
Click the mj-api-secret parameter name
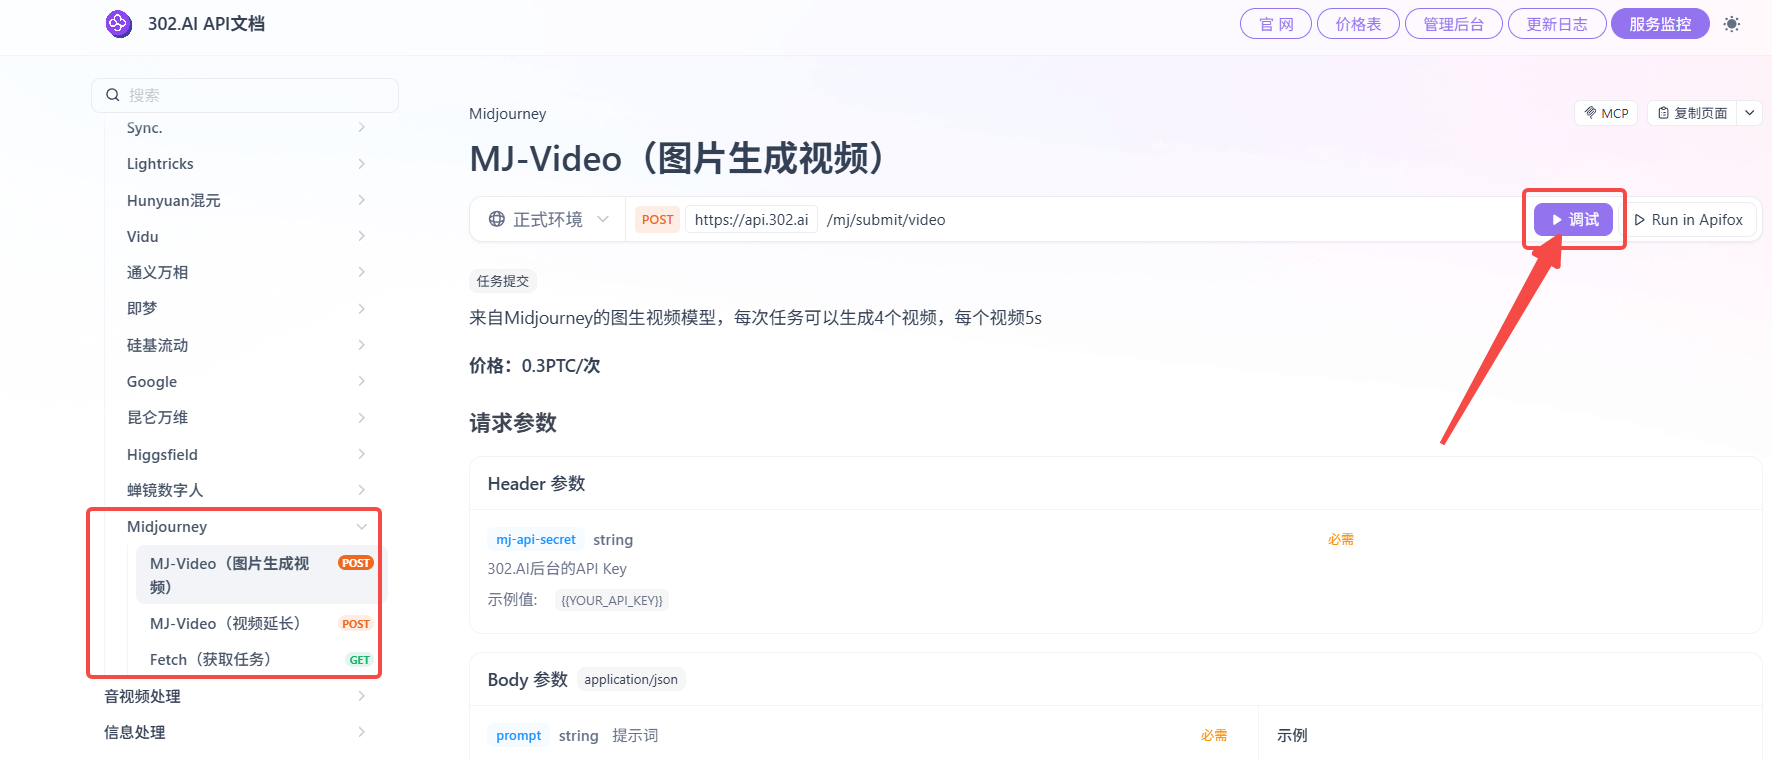536,540
